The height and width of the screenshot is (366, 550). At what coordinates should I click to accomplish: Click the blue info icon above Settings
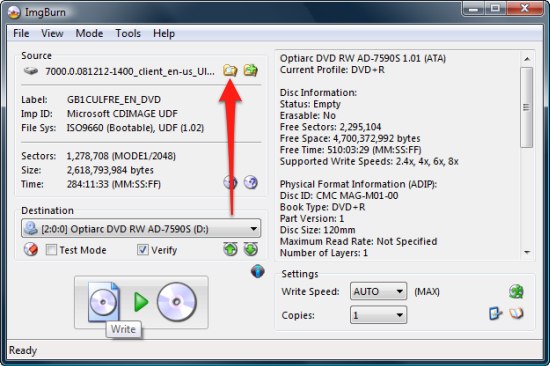point(257,271)
